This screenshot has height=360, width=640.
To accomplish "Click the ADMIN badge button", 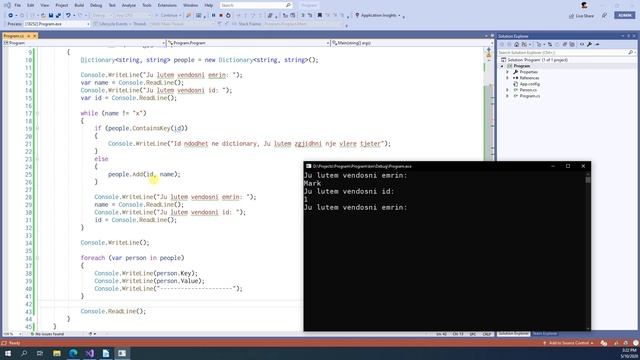I will (x=624, y=15).
